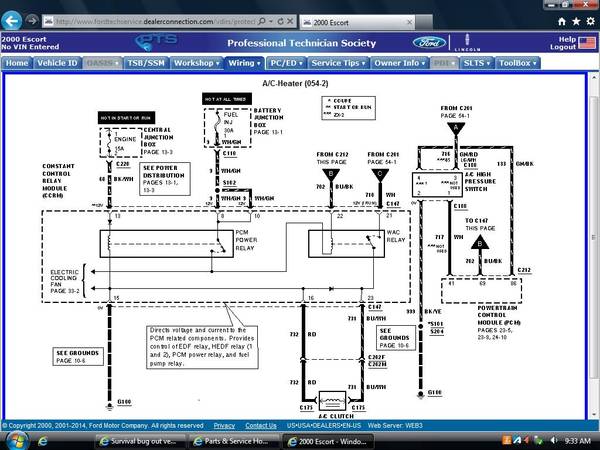Screen dimensions: 600x450
Task: Open the browser Home icon
Action: pyautogui.click(x=562, y=21)
